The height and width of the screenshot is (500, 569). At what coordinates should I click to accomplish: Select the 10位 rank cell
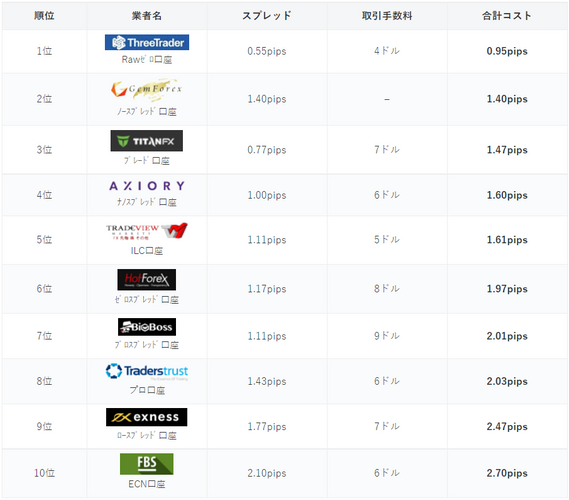[x=44, y=473]
